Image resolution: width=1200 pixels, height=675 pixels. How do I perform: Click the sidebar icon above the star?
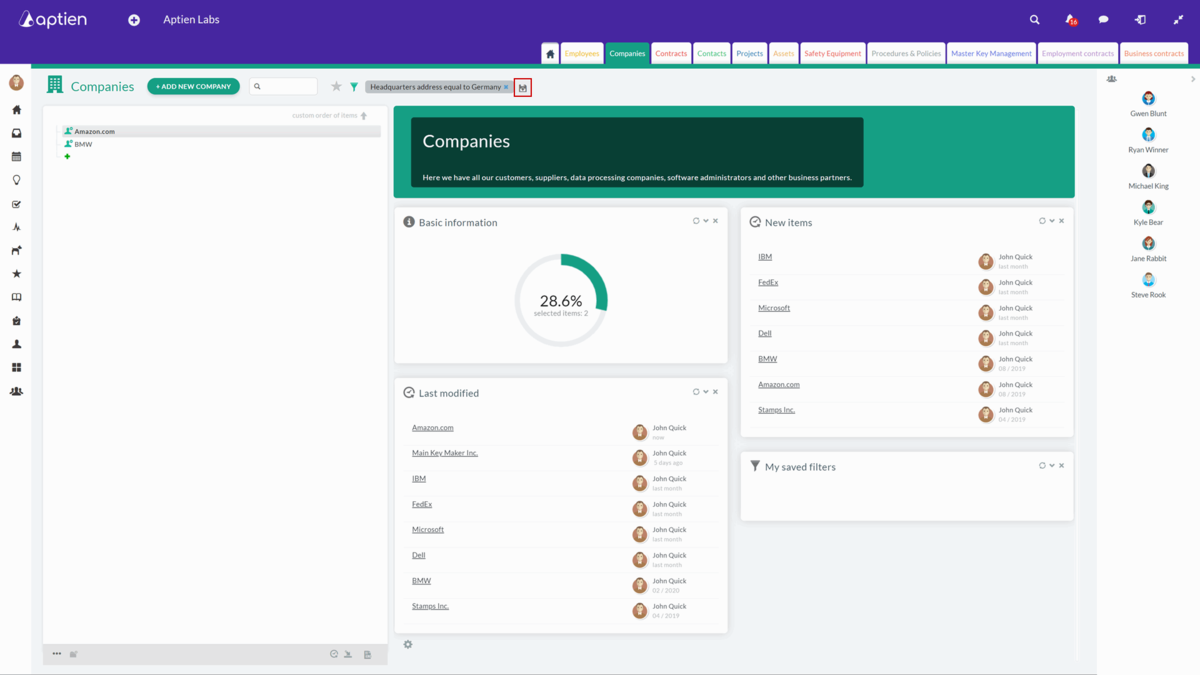point(16,250)
